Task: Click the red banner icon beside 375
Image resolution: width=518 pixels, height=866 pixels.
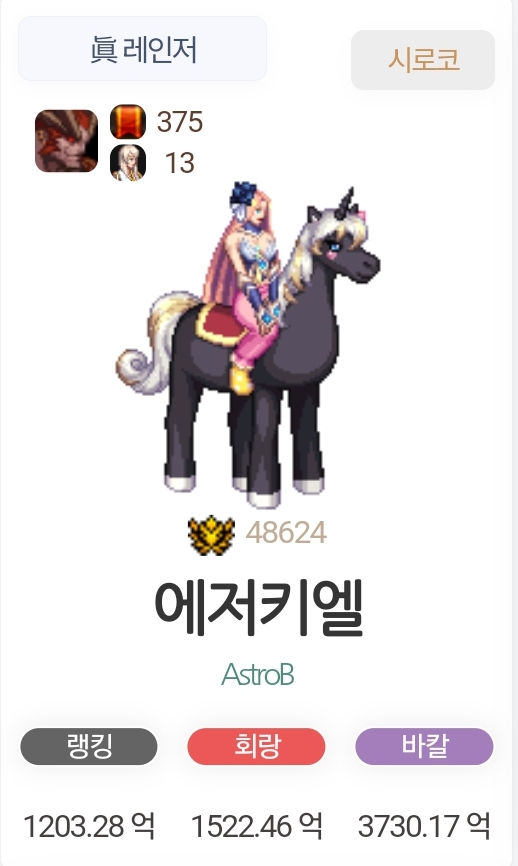Action: pos(128,122)
